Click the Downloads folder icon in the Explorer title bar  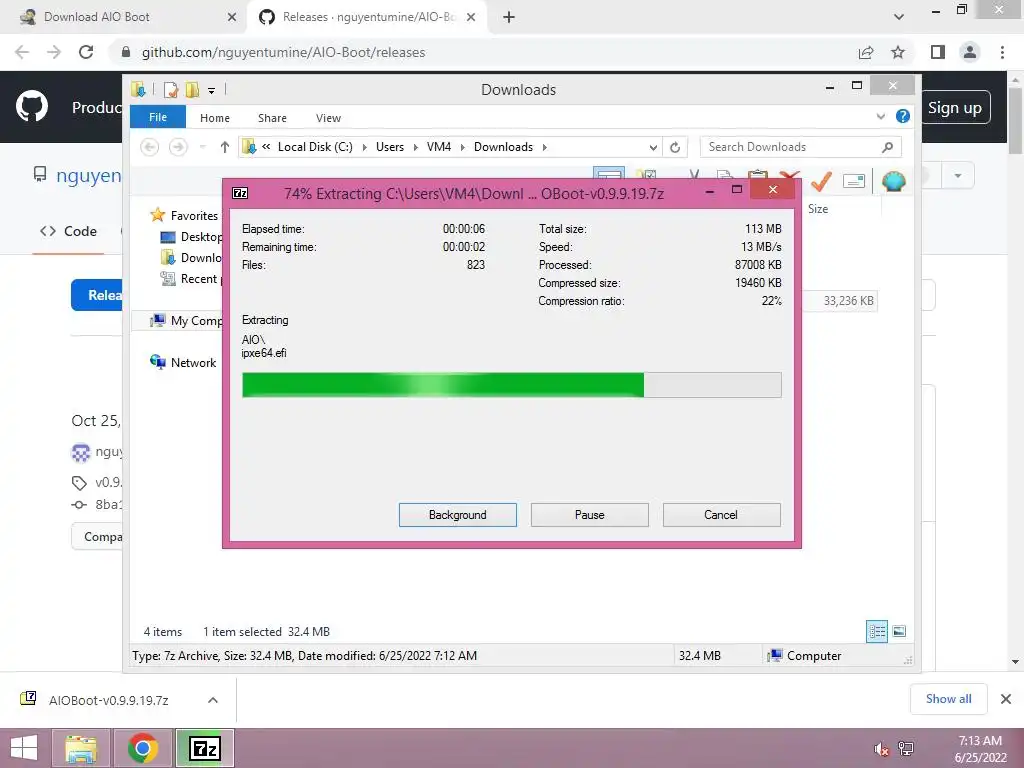click(x=138, y=89)
